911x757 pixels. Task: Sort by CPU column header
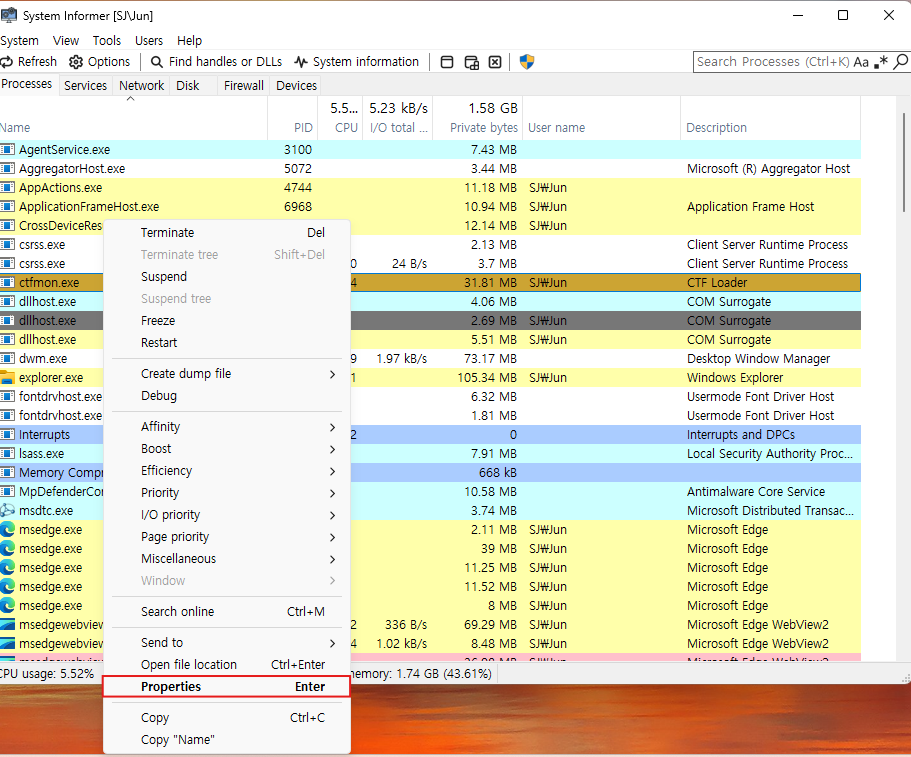[340, 119]
